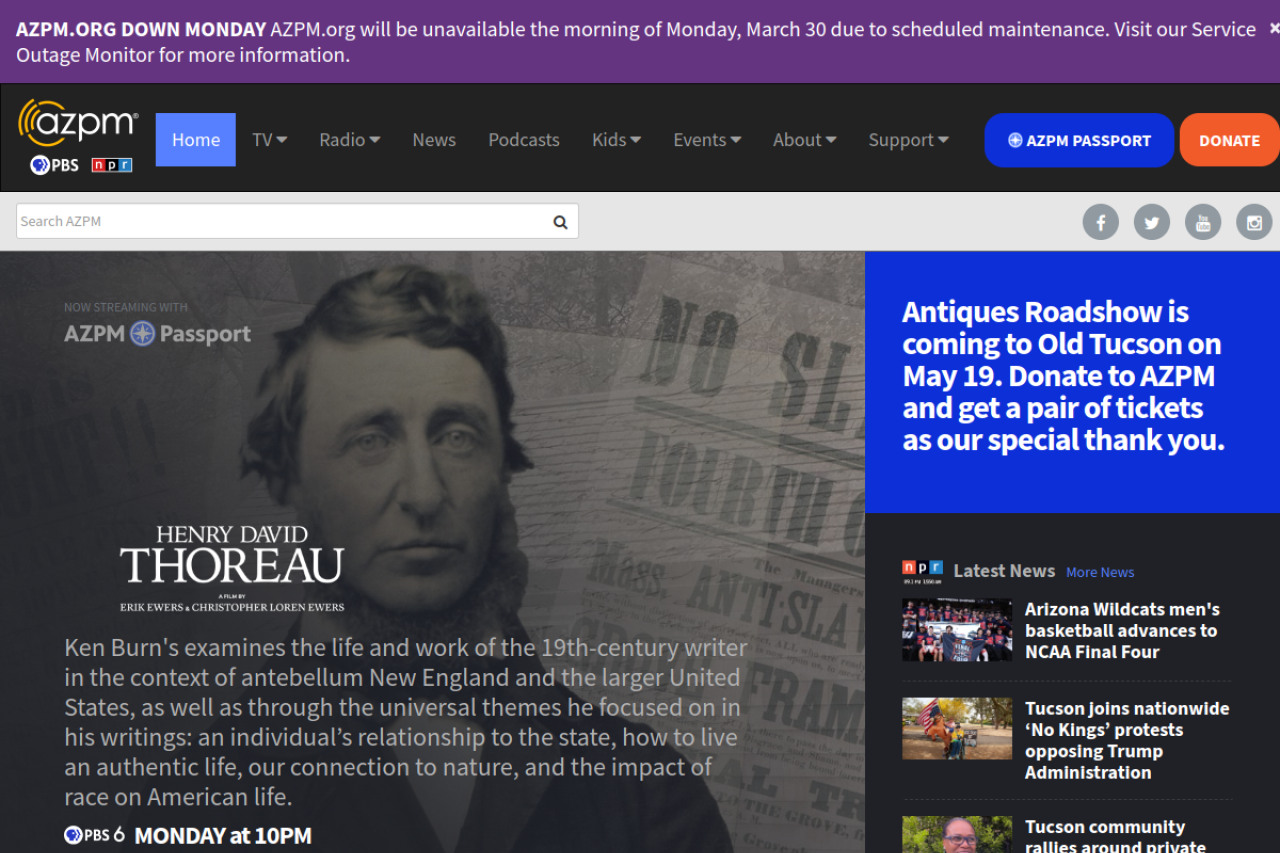
Task: Click in the Search AZPM field
Action: 280,222
